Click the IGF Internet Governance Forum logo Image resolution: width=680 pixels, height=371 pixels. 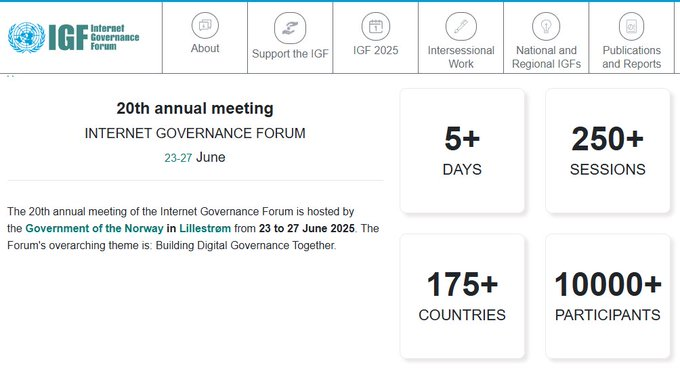tap(74, 37)
